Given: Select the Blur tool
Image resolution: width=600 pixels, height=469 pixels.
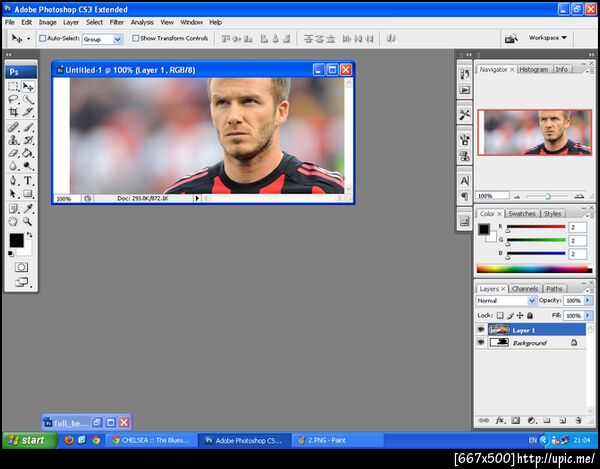Looking at the screenshot, I should click(x=13, y=166).
